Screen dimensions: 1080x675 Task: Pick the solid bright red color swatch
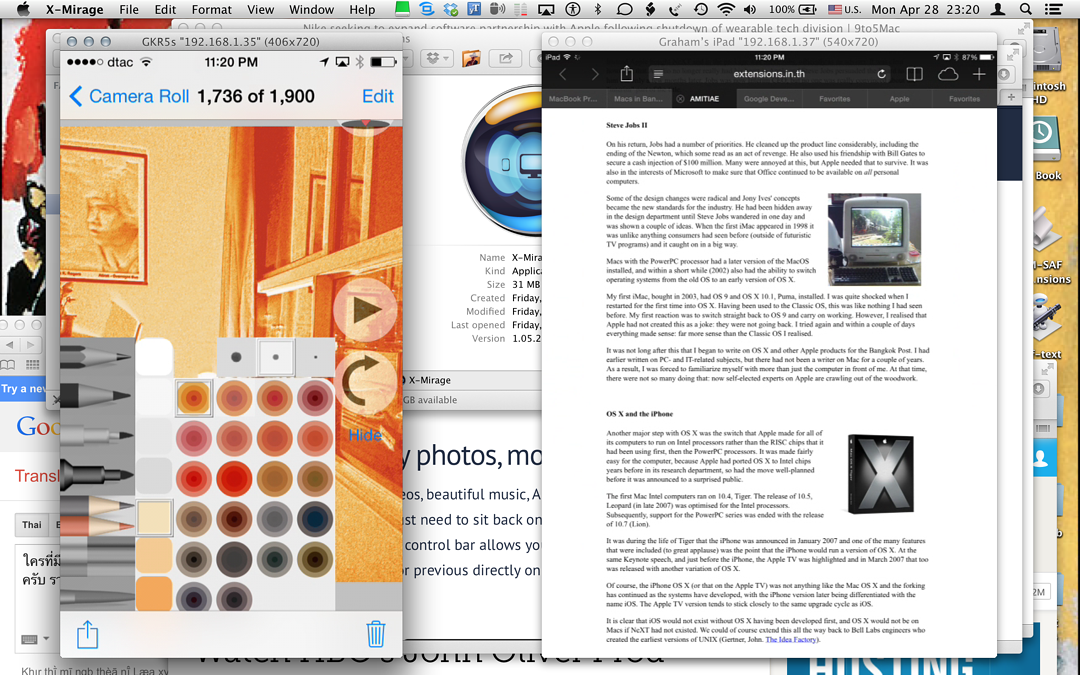(234, 479)
